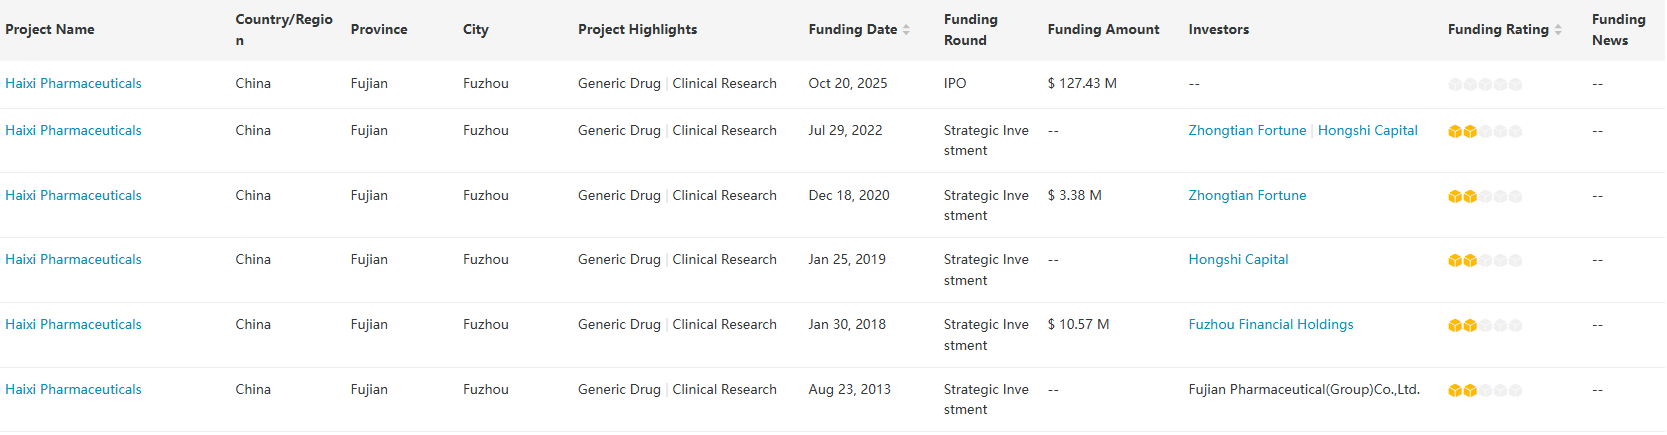Click the empty rating cubes in the IPO row

click(1484, 84)
